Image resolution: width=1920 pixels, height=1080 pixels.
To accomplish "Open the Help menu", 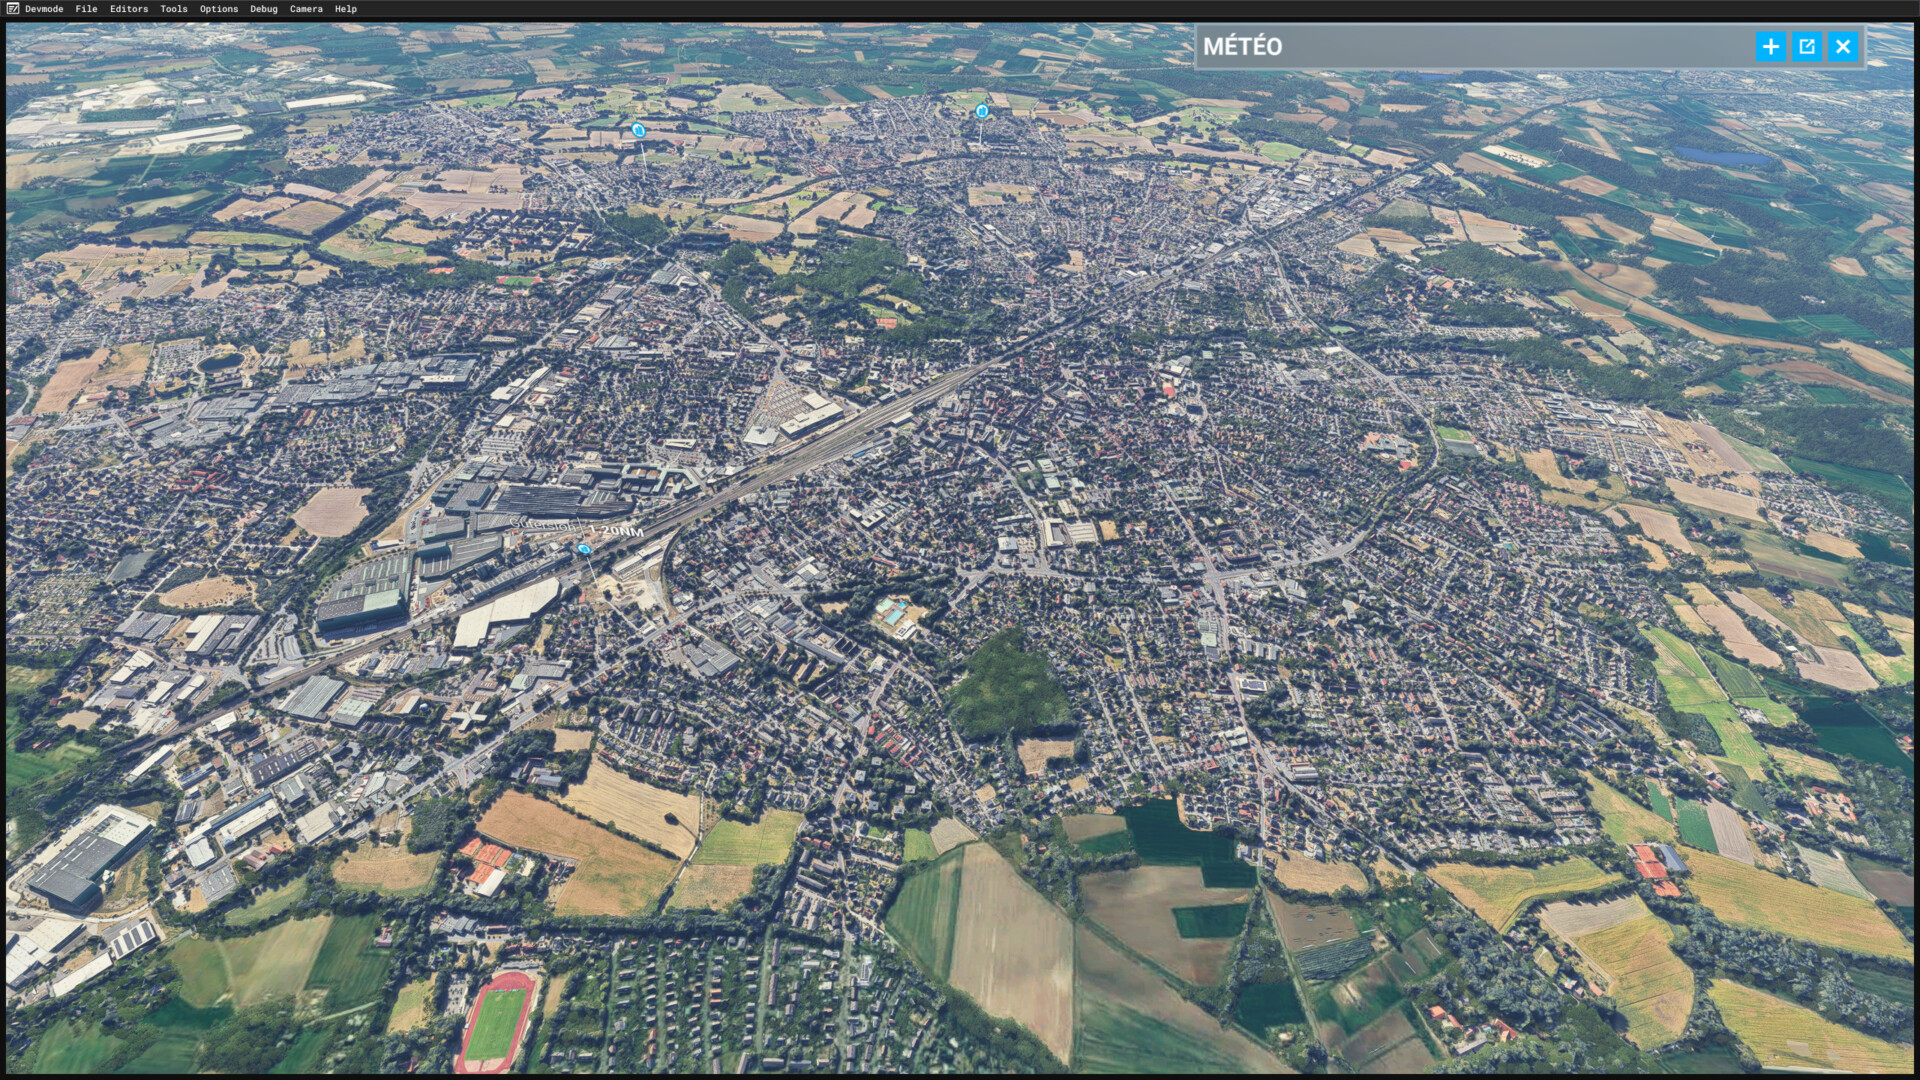I will [346, 9].
